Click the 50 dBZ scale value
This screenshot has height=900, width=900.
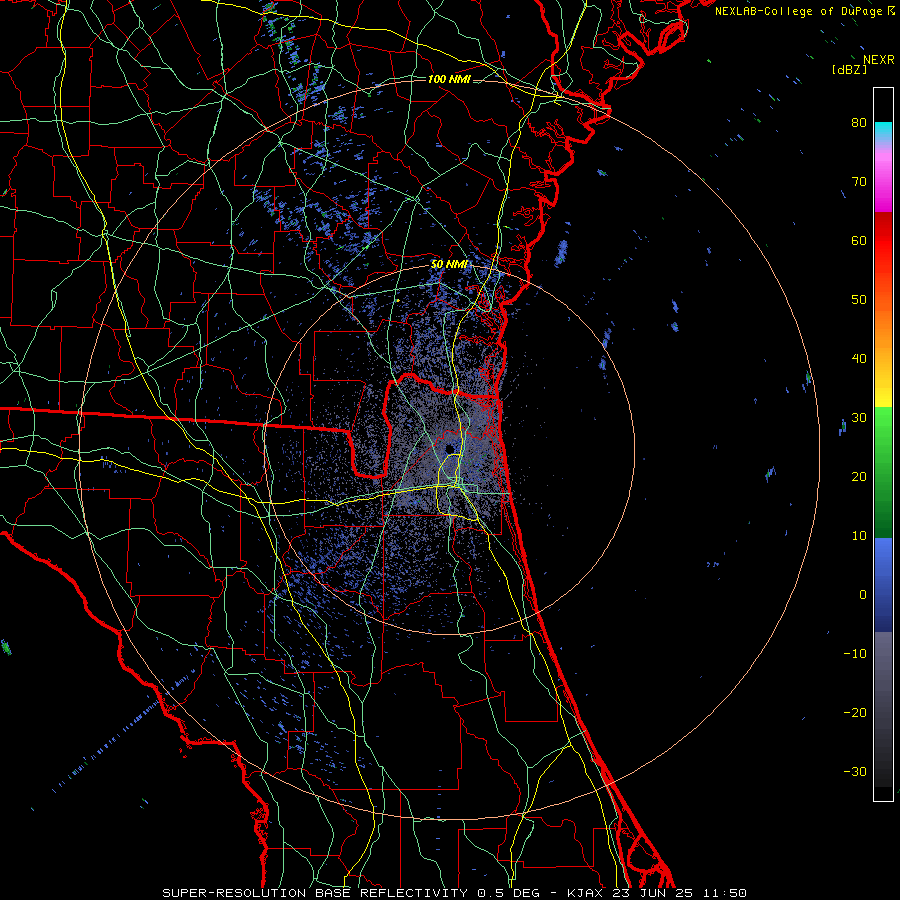(859, 300)
